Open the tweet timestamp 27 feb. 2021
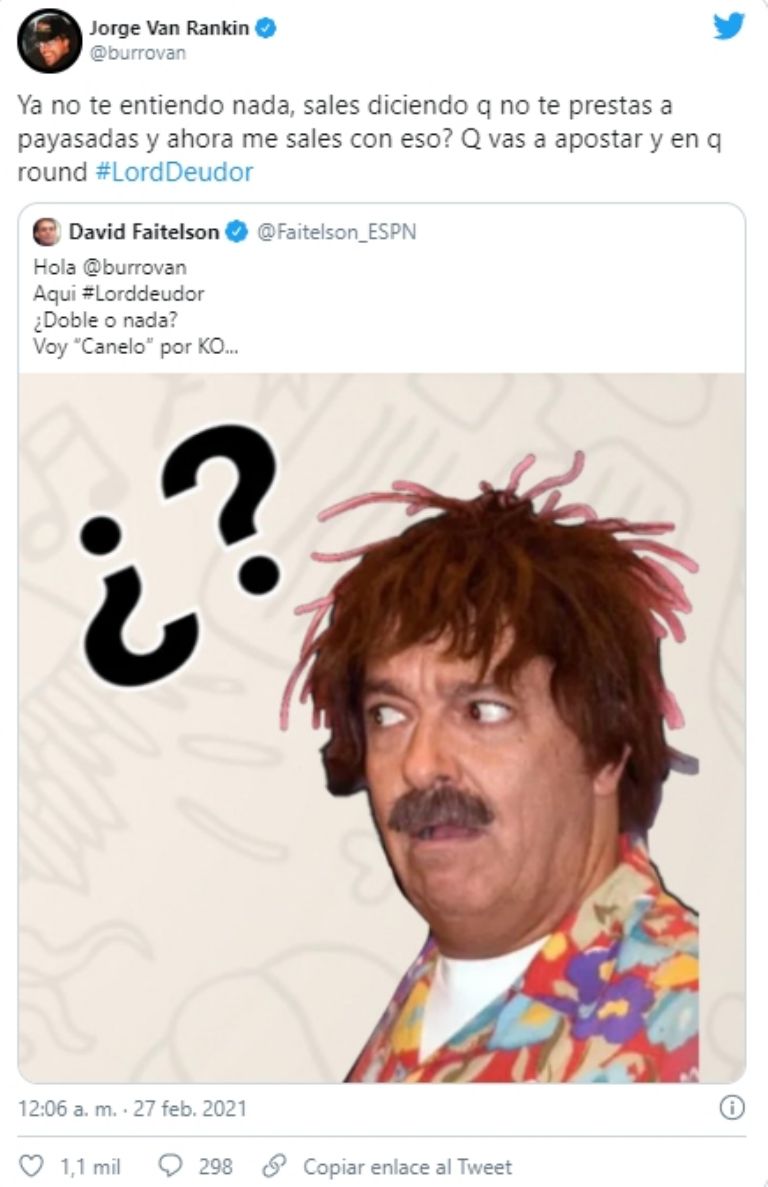 [133, 1108]
